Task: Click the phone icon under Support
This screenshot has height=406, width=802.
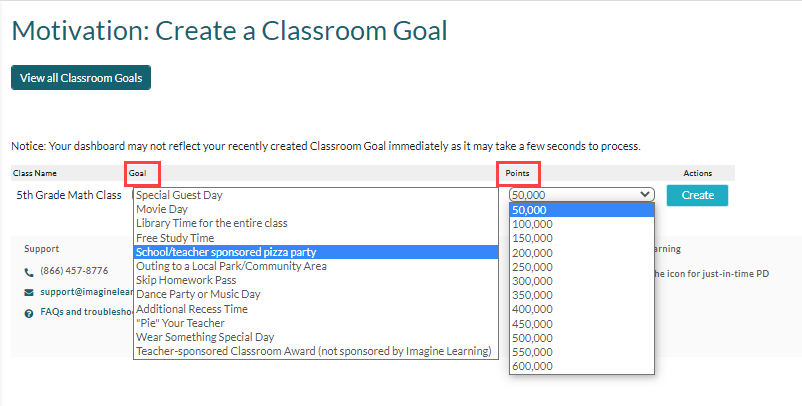Action: pos(29,273)
